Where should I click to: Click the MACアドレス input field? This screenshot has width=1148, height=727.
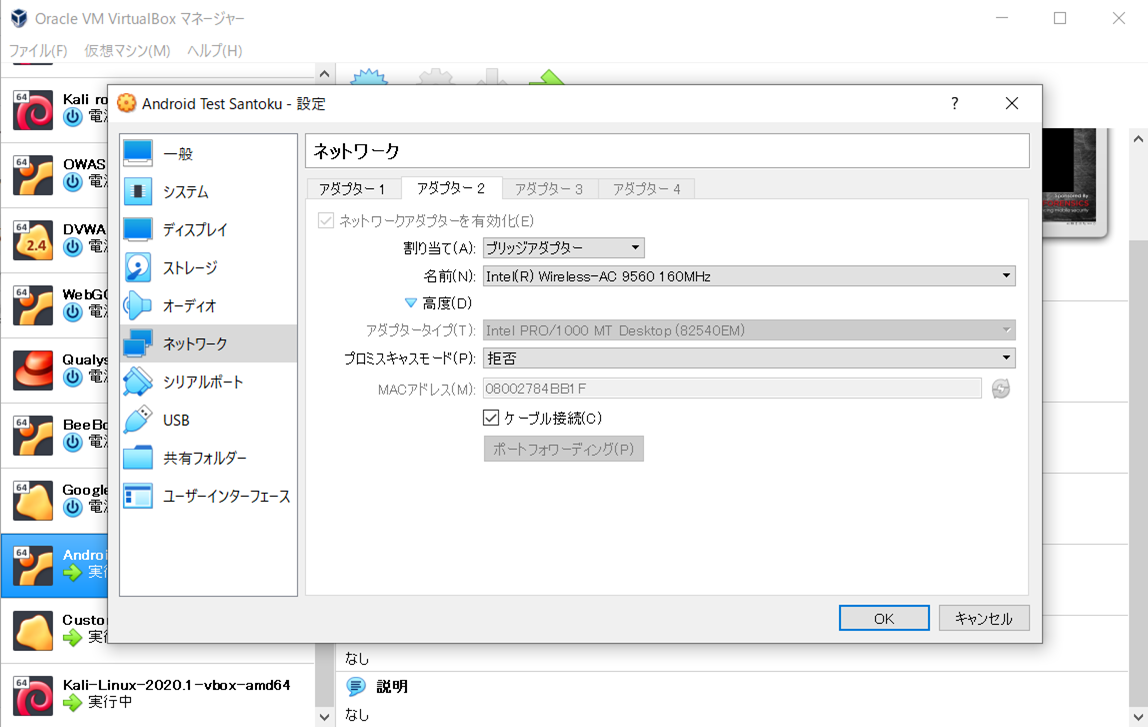(x=732, y=389)
